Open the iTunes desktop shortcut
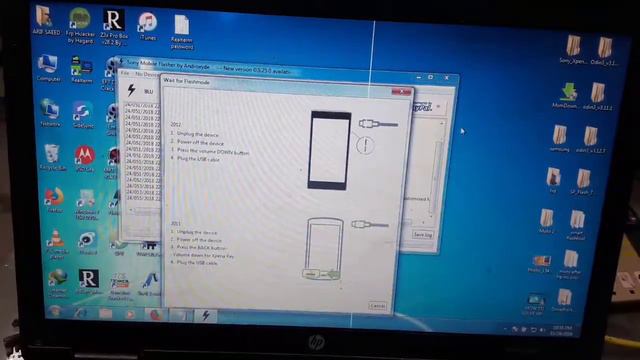640x360 pixels. 148,26
